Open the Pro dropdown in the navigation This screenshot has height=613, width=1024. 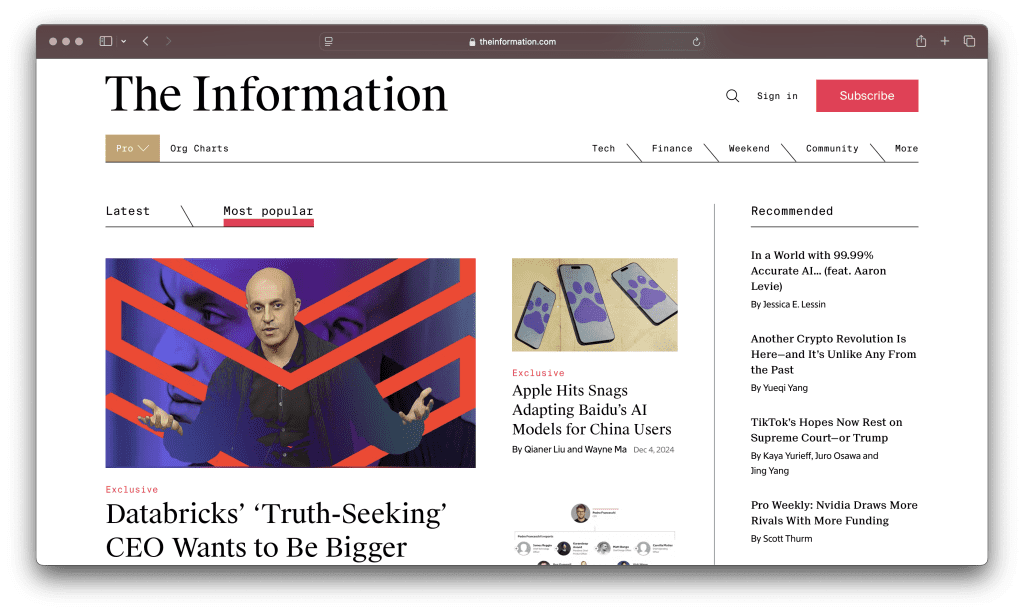coord(131,148)
